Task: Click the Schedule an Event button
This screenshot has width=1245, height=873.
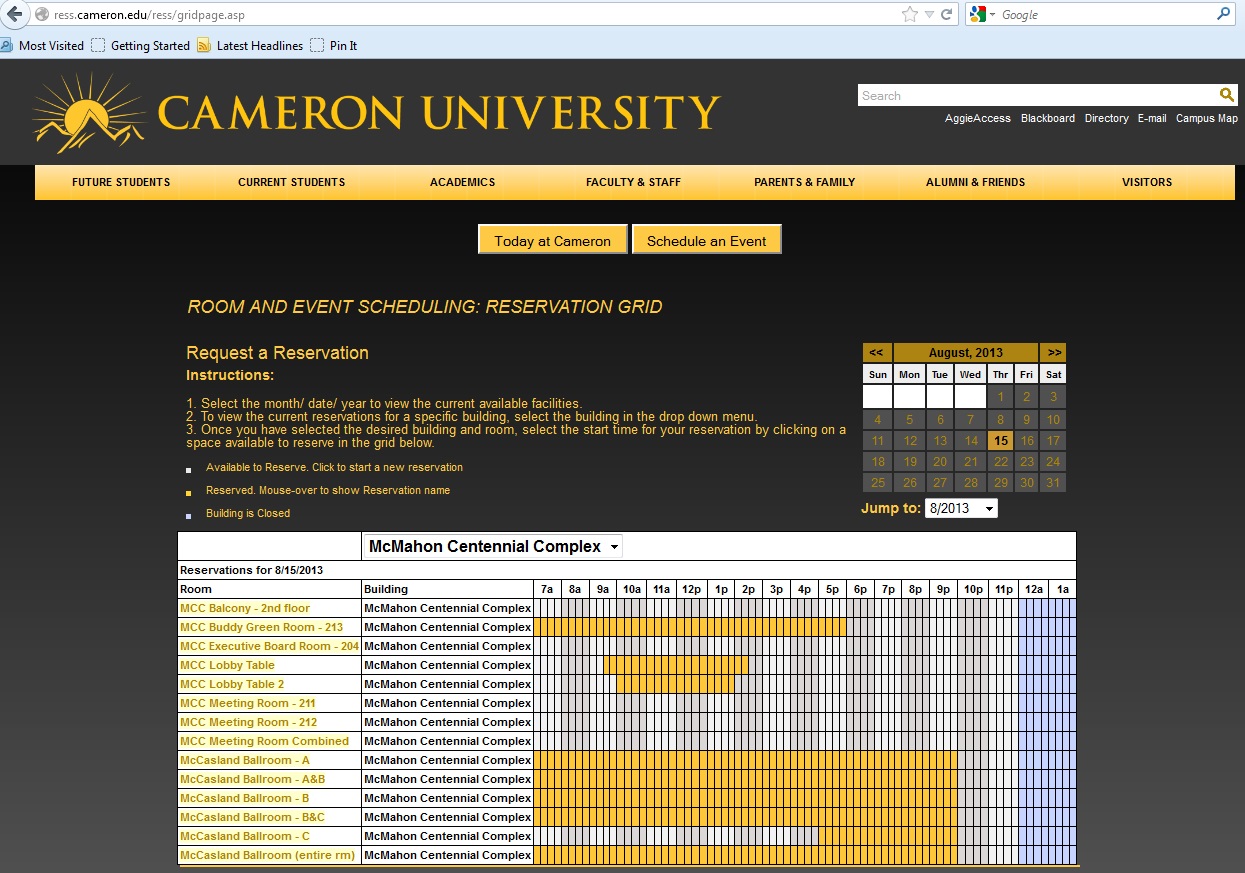Action: [707, 240]
